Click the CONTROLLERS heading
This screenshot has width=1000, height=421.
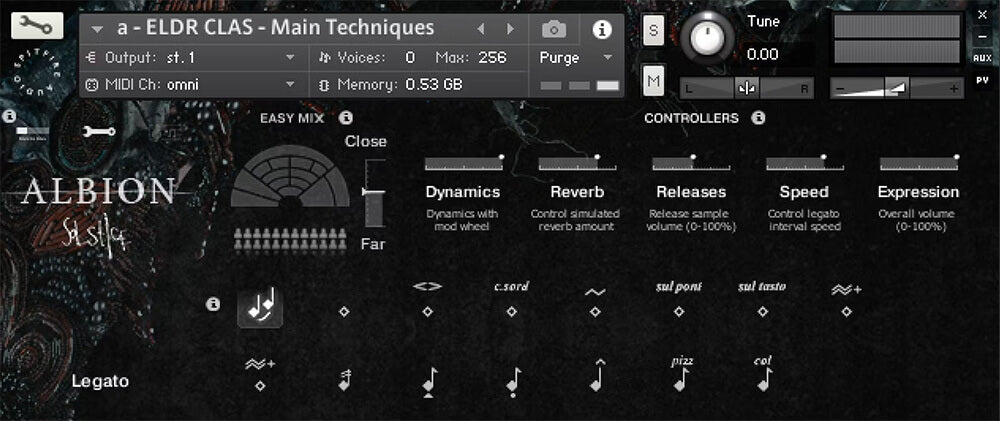tap(691, 118)
